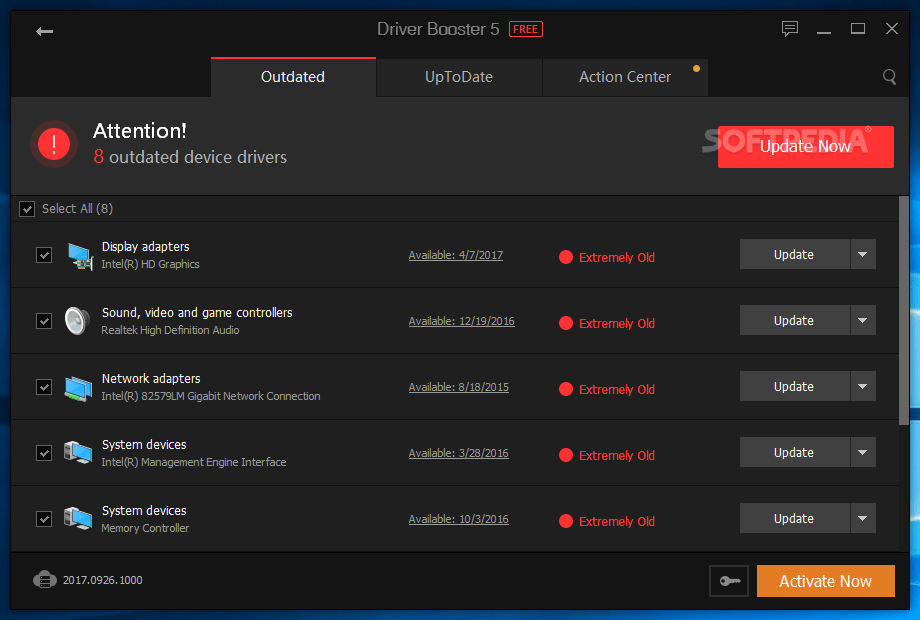Click the database version cloud icon

43,580
